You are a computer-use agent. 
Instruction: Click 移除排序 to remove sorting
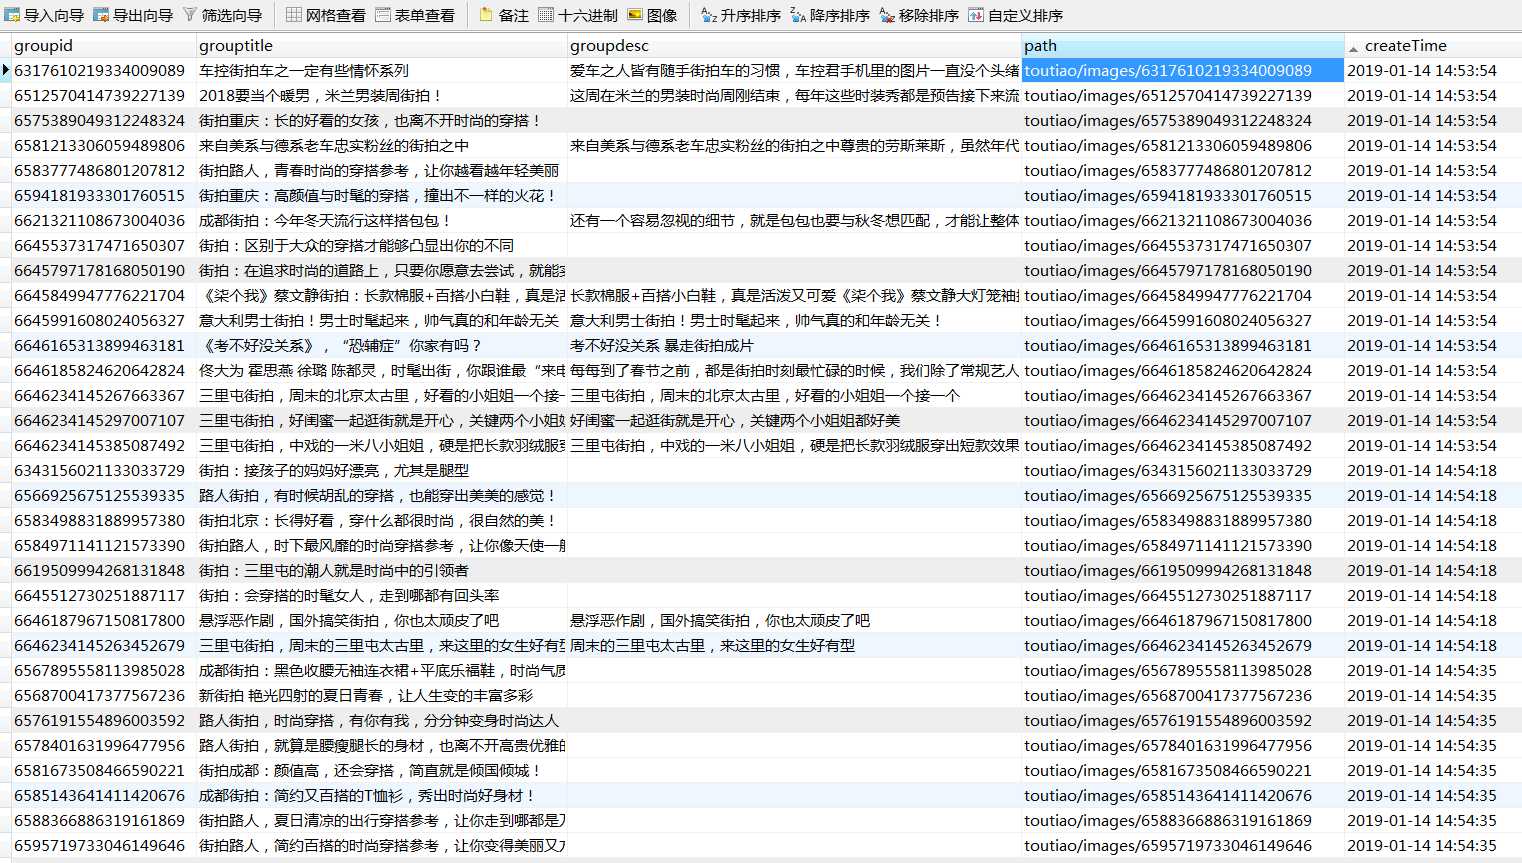click(919, 15)
